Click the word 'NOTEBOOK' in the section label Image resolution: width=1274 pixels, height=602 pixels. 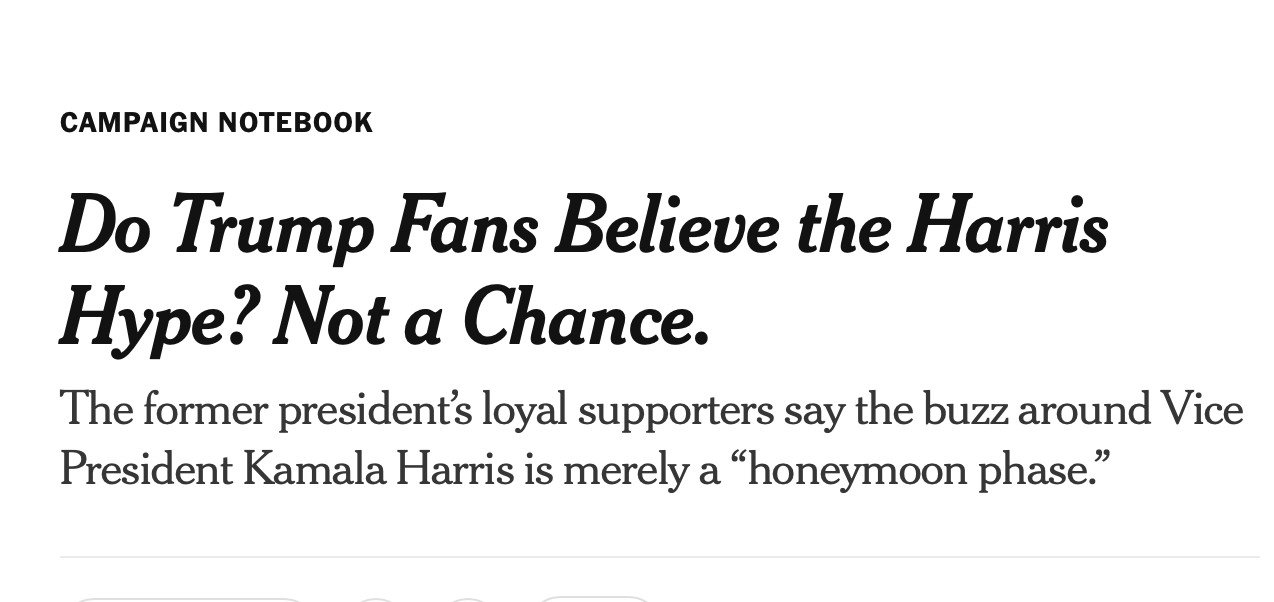[295, 122]
